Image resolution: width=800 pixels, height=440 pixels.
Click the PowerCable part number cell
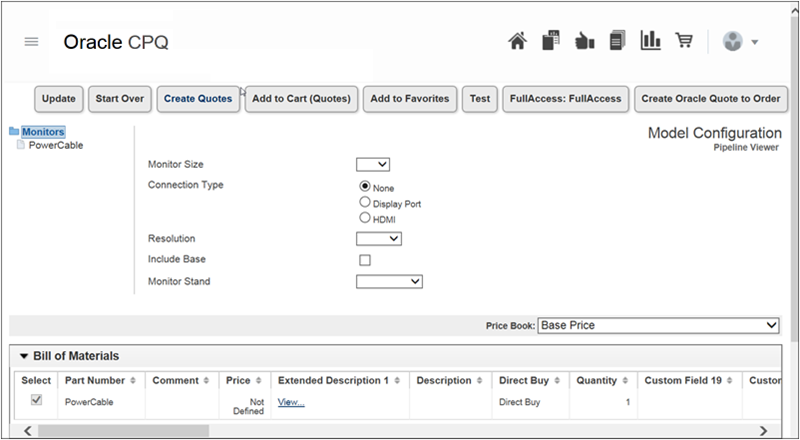[89, 402]
